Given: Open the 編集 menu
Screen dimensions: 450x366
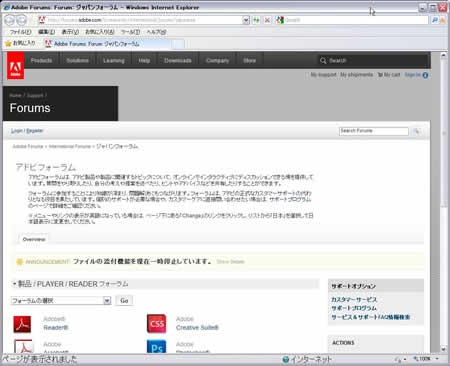Looking at the screenshot, I should point(46,32).
